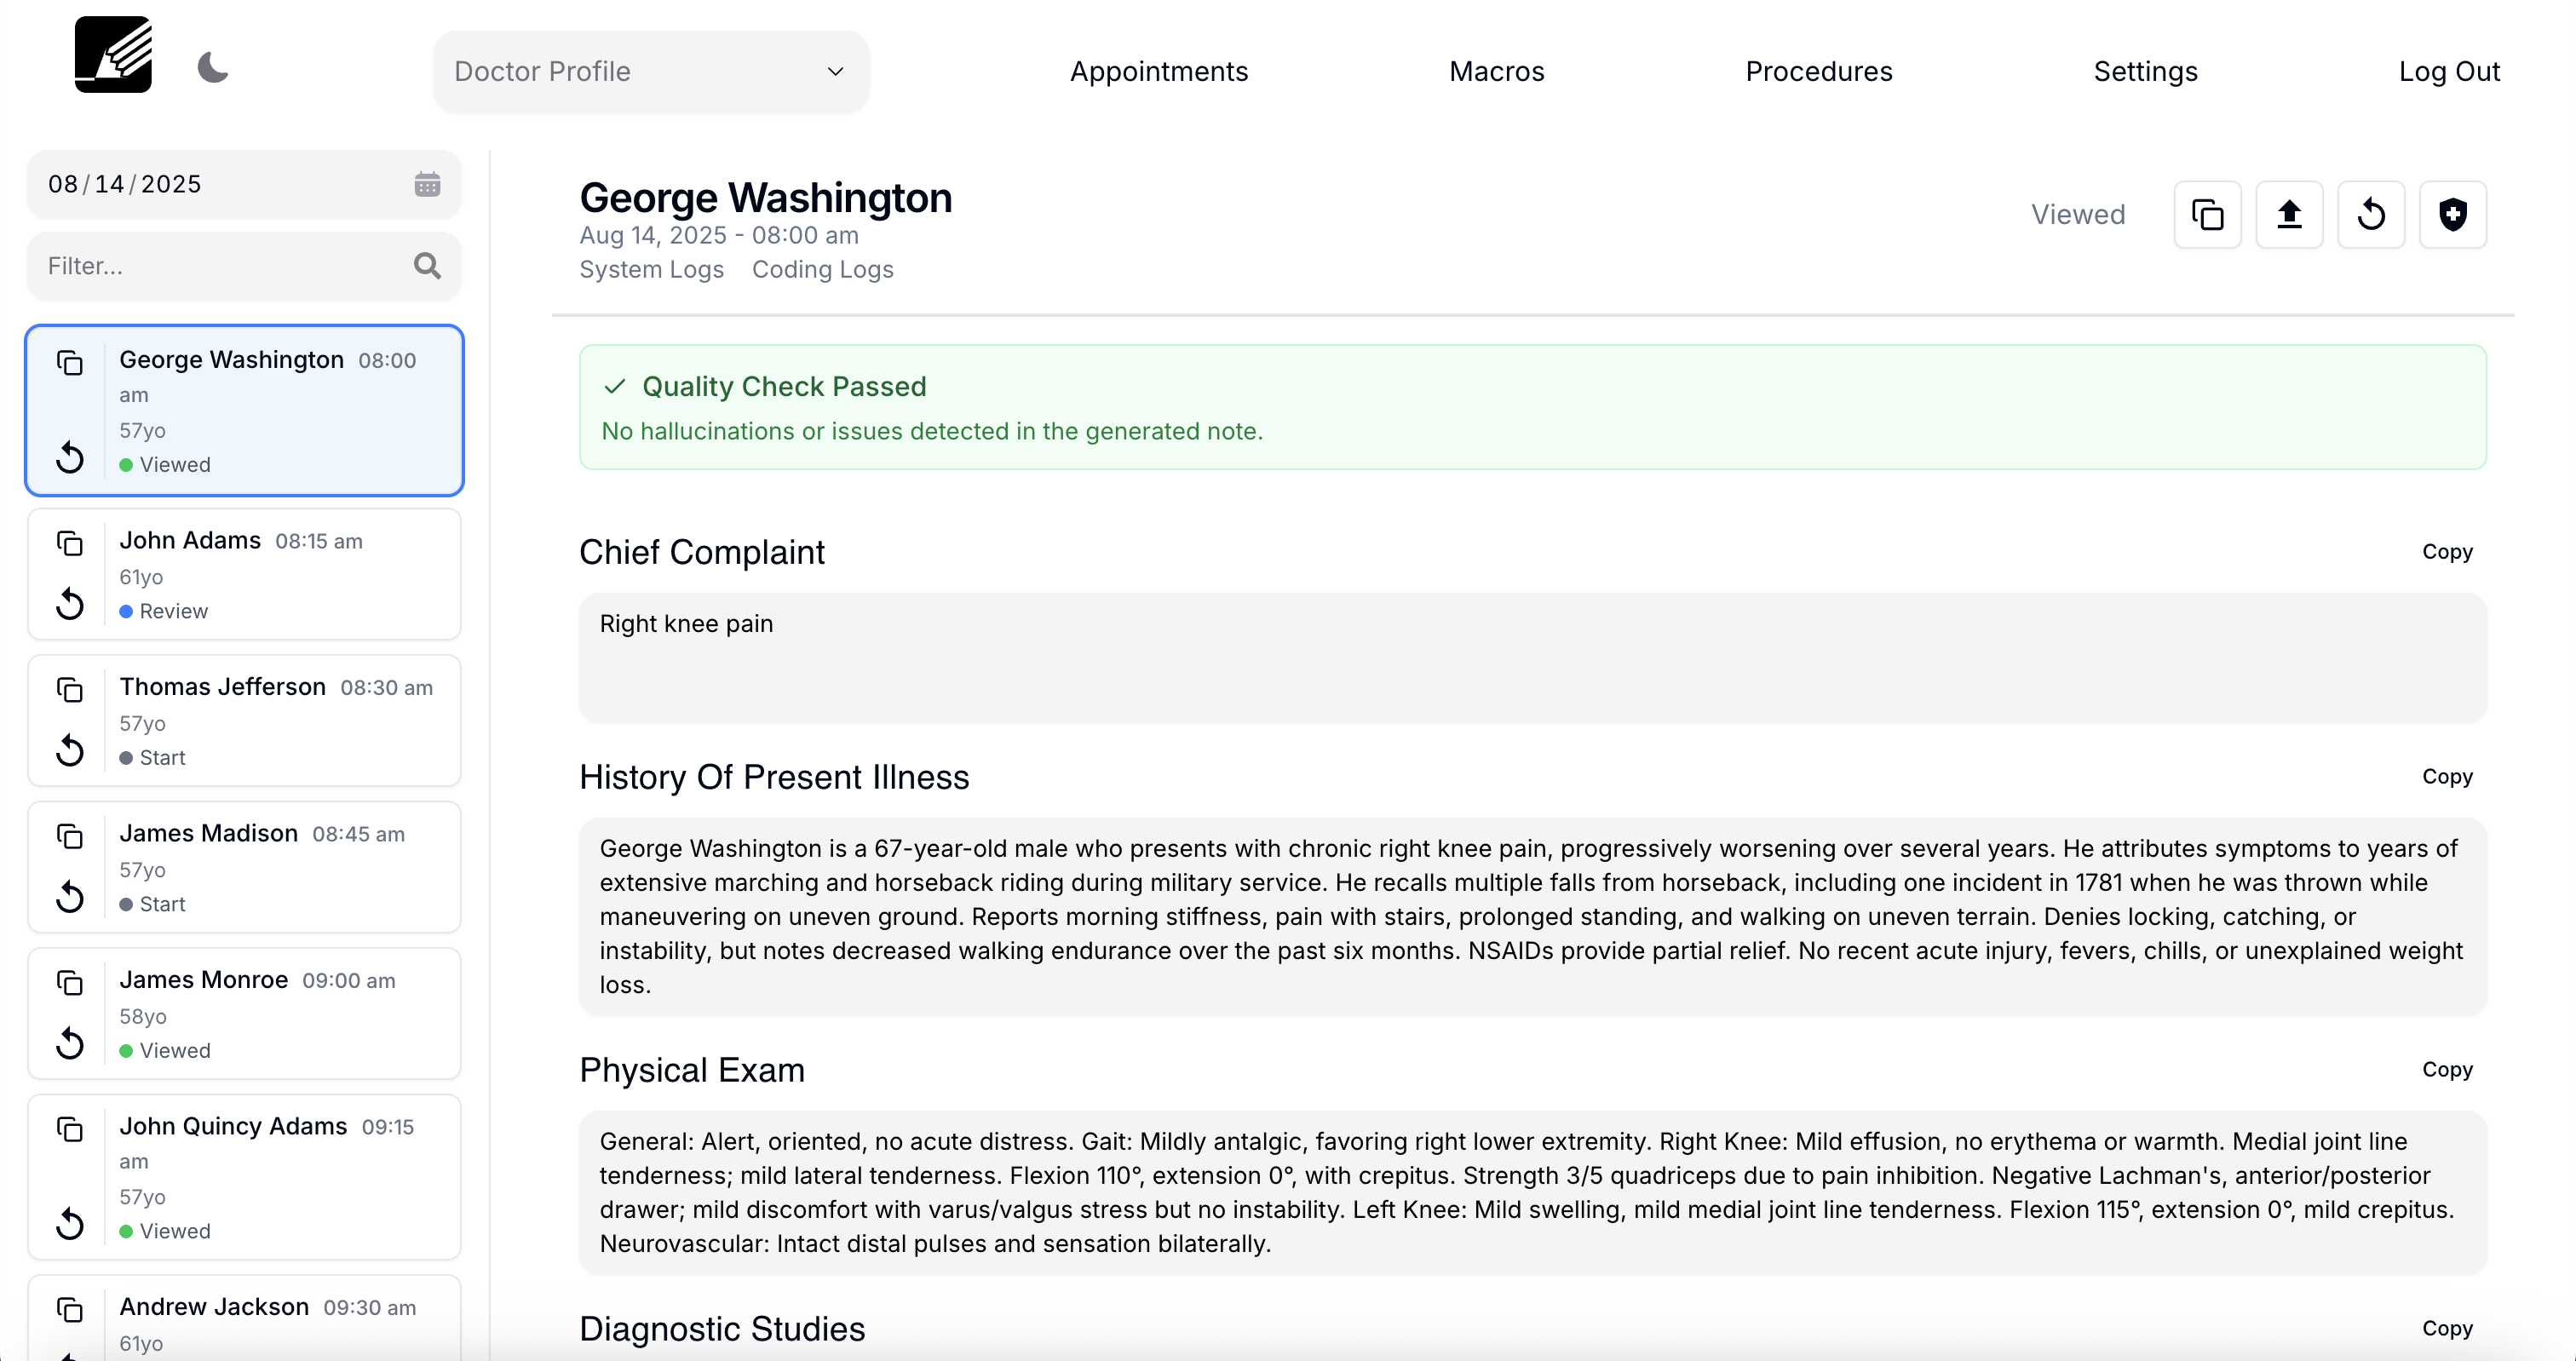Image resolution: width=2576 pixels, height=1361 pixels.
Task: Open the upload/export note icon
Action: click(x=2289, y=214)
